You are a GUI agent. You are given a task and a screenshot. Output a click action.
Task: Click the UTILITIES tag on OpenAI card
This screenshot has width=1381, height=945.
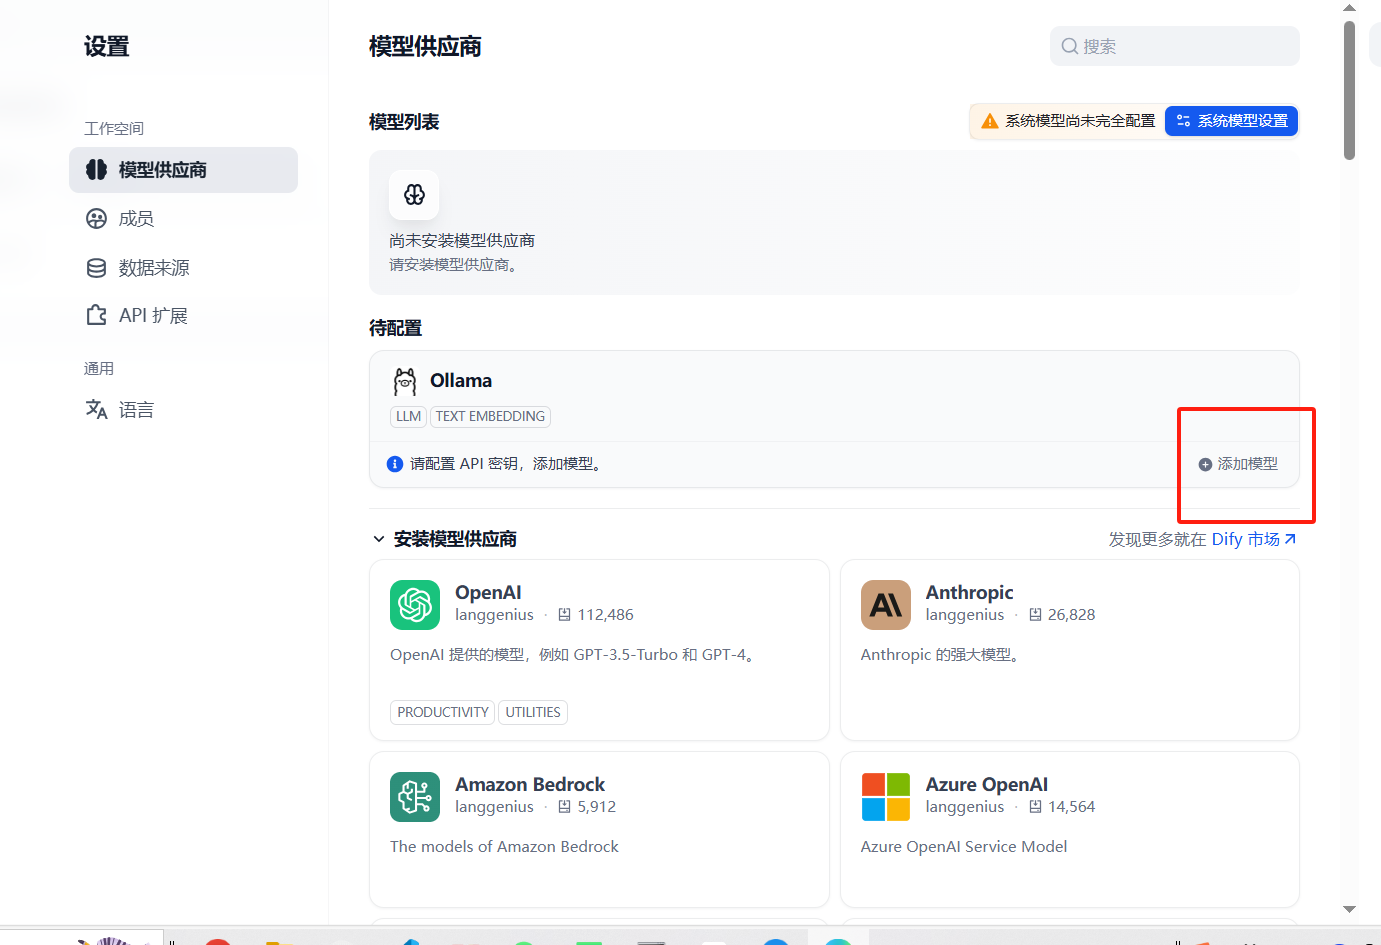point(533,712)
